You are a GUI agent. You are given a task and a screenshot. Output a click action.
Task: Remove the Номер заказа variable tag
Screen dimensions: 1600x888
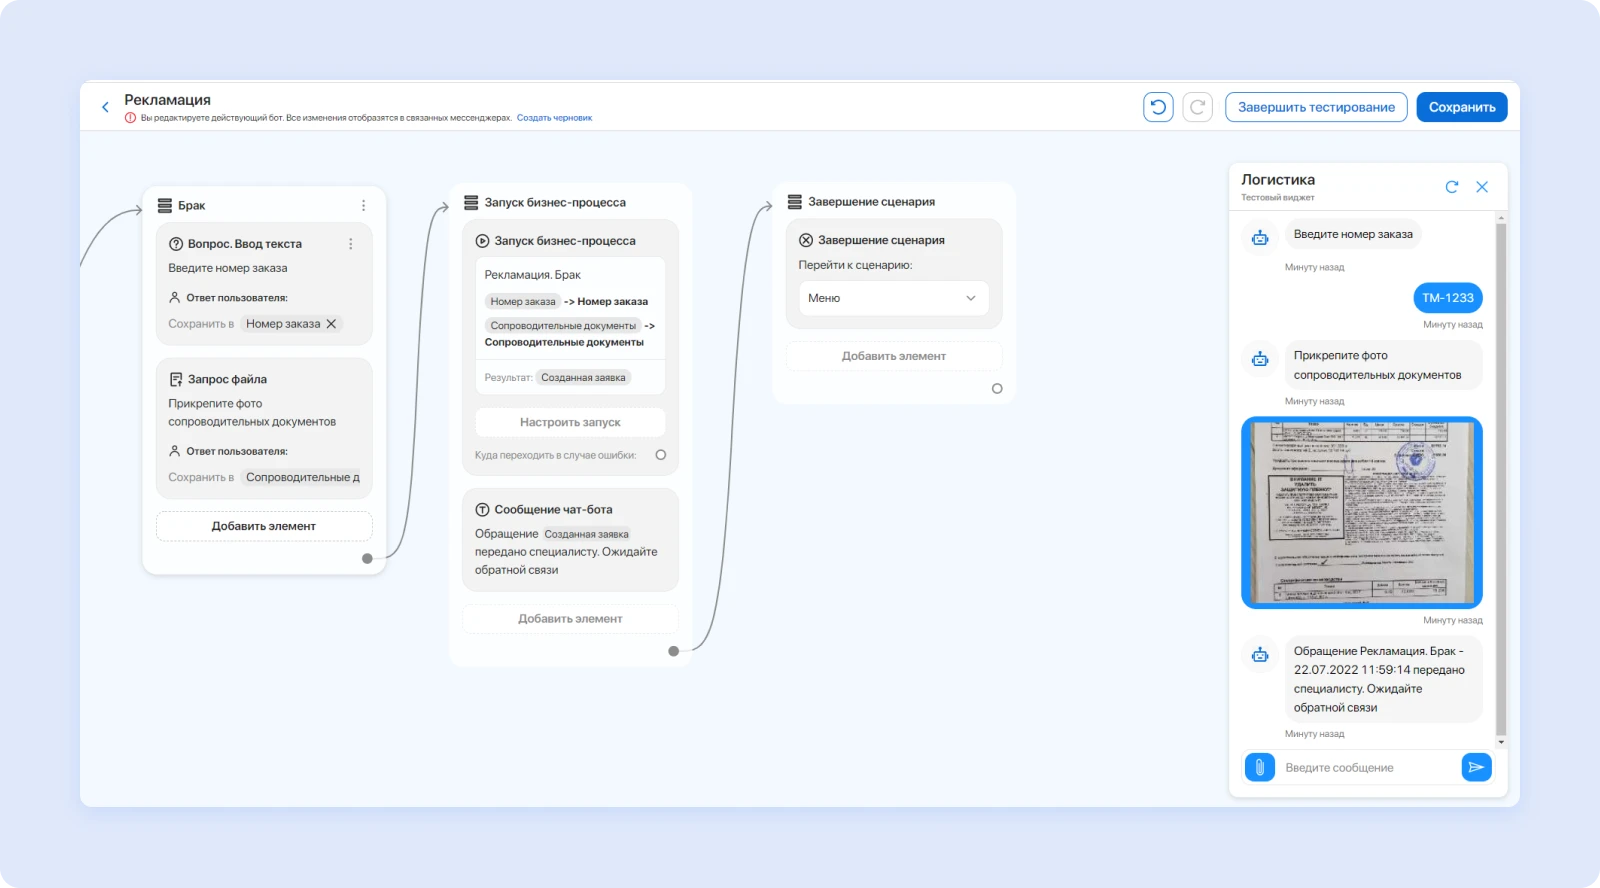331,324
